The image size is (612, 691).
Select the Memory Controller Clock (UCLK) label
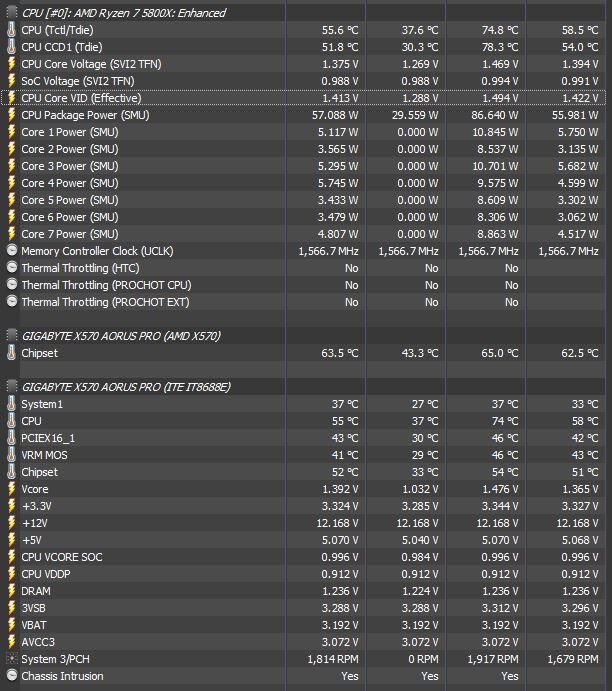97,251
